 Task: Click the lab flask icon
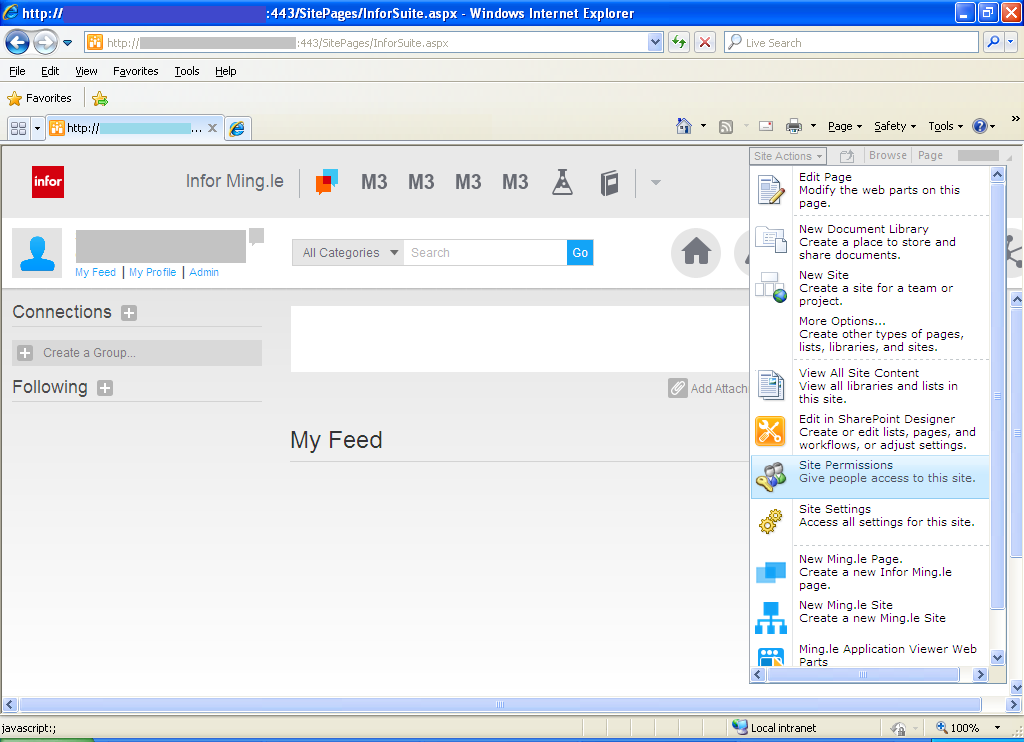tap(562, 182)
